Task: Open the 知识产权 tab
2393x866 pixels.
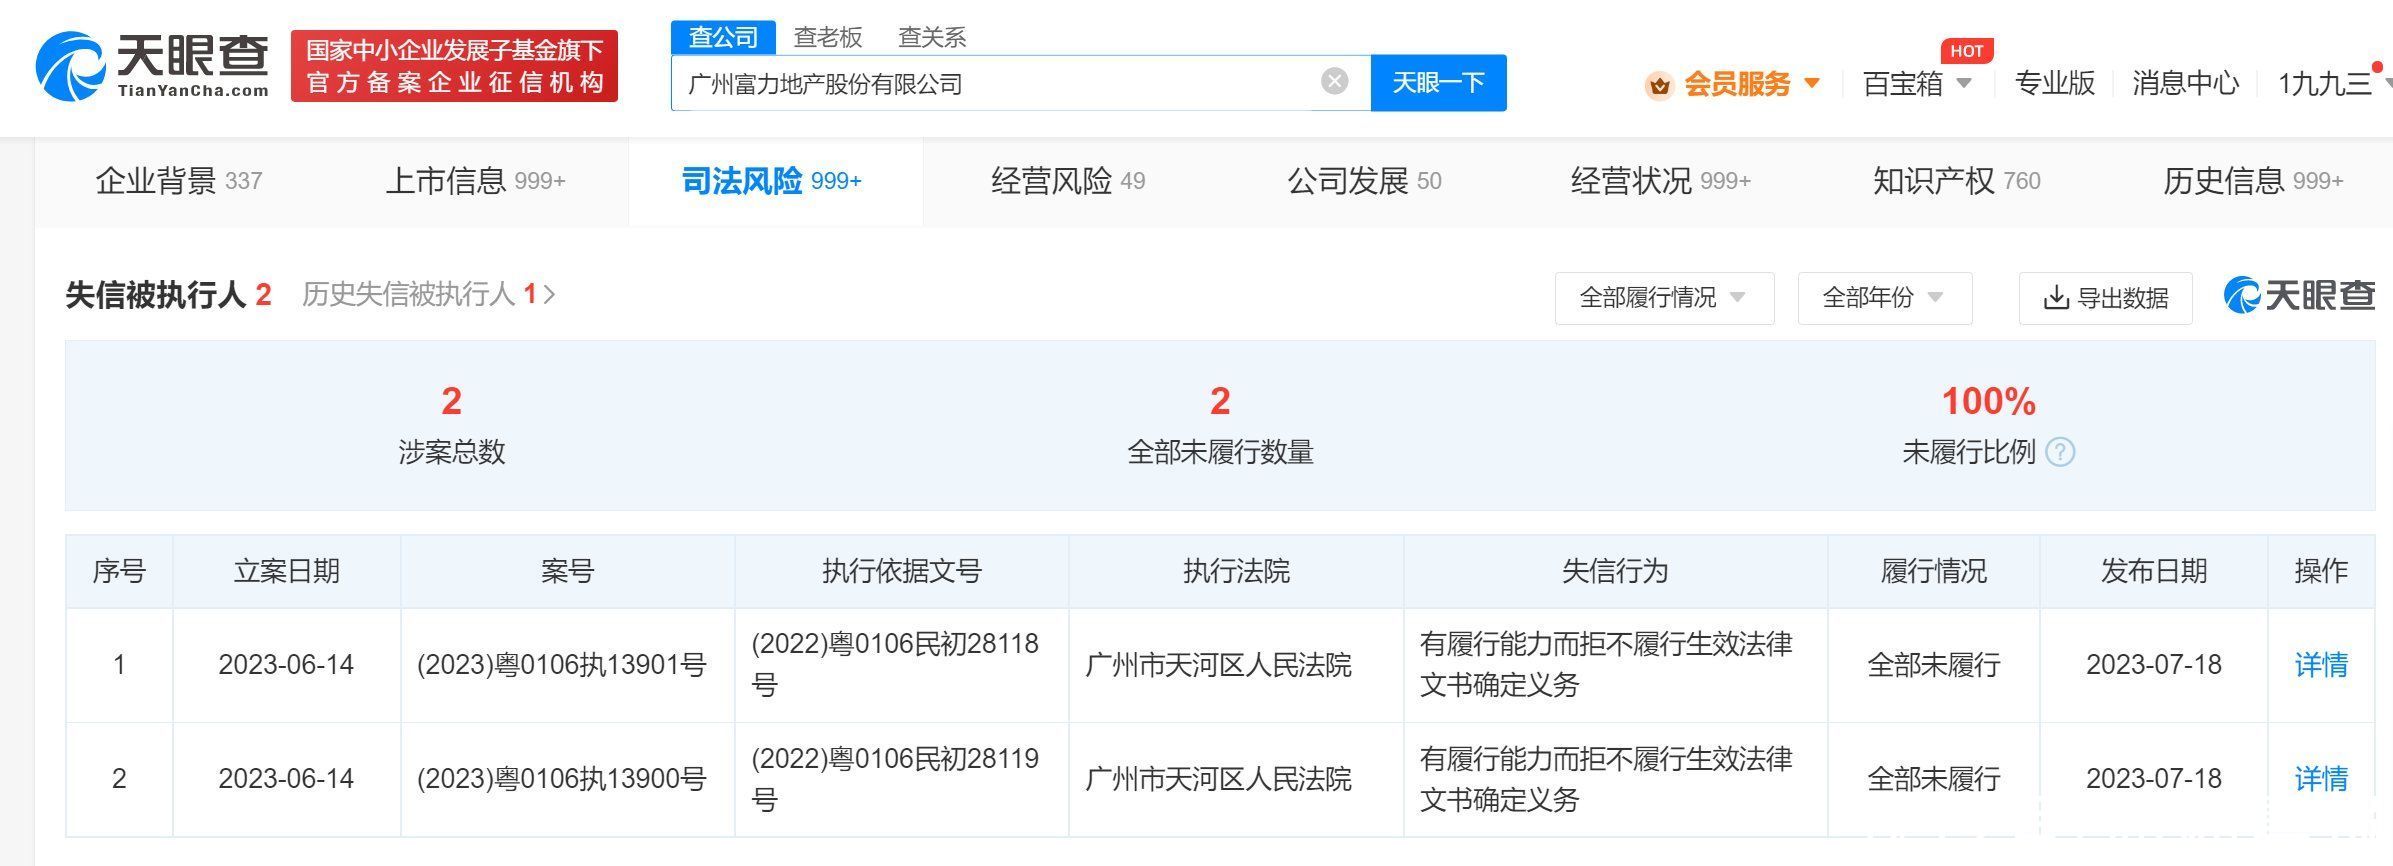Action: click(x=1956, y=181)
